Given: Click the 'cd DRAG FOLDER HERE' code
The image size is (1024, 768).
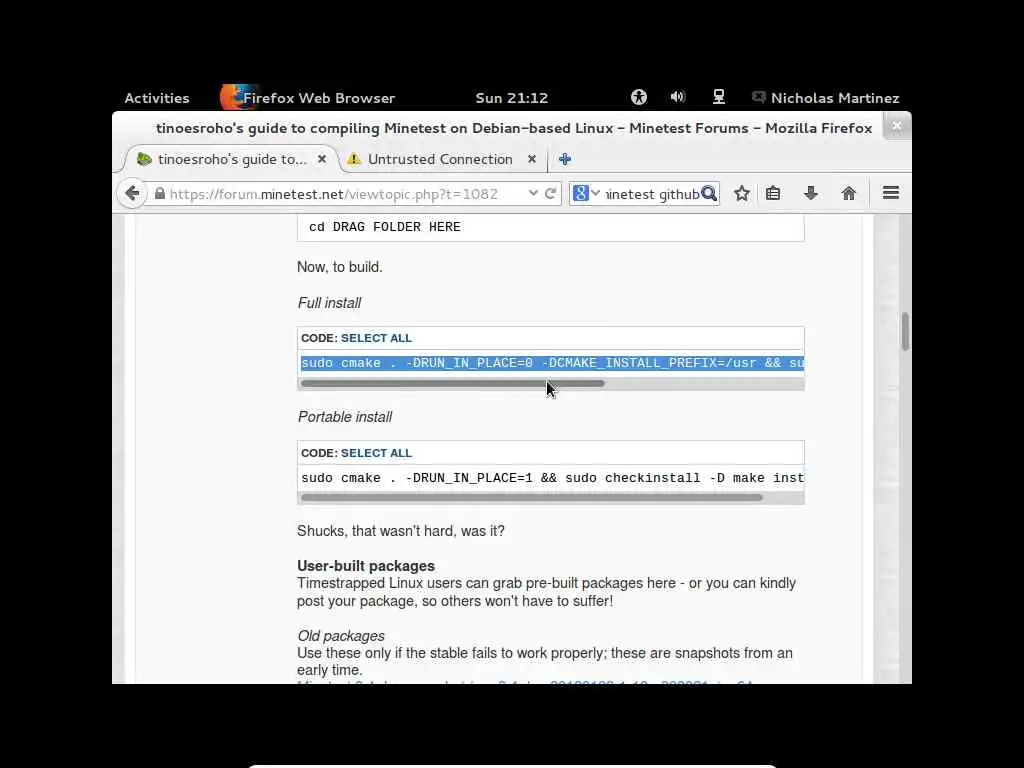Looking at the screenshot, I should click(385, 227).
